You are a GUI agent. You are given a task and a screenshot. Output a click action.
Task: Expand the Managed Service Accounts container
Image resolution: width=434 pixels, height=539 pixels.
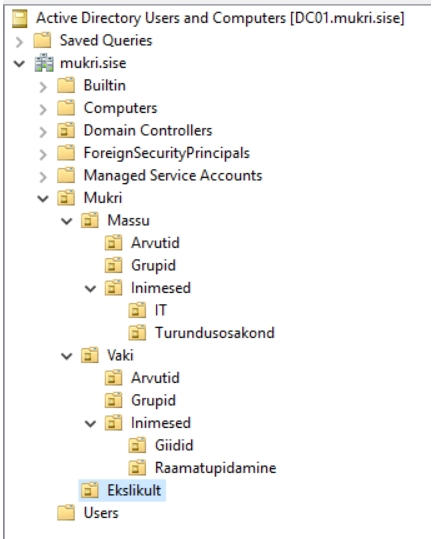pyautogui.click(x=43, y=177)
